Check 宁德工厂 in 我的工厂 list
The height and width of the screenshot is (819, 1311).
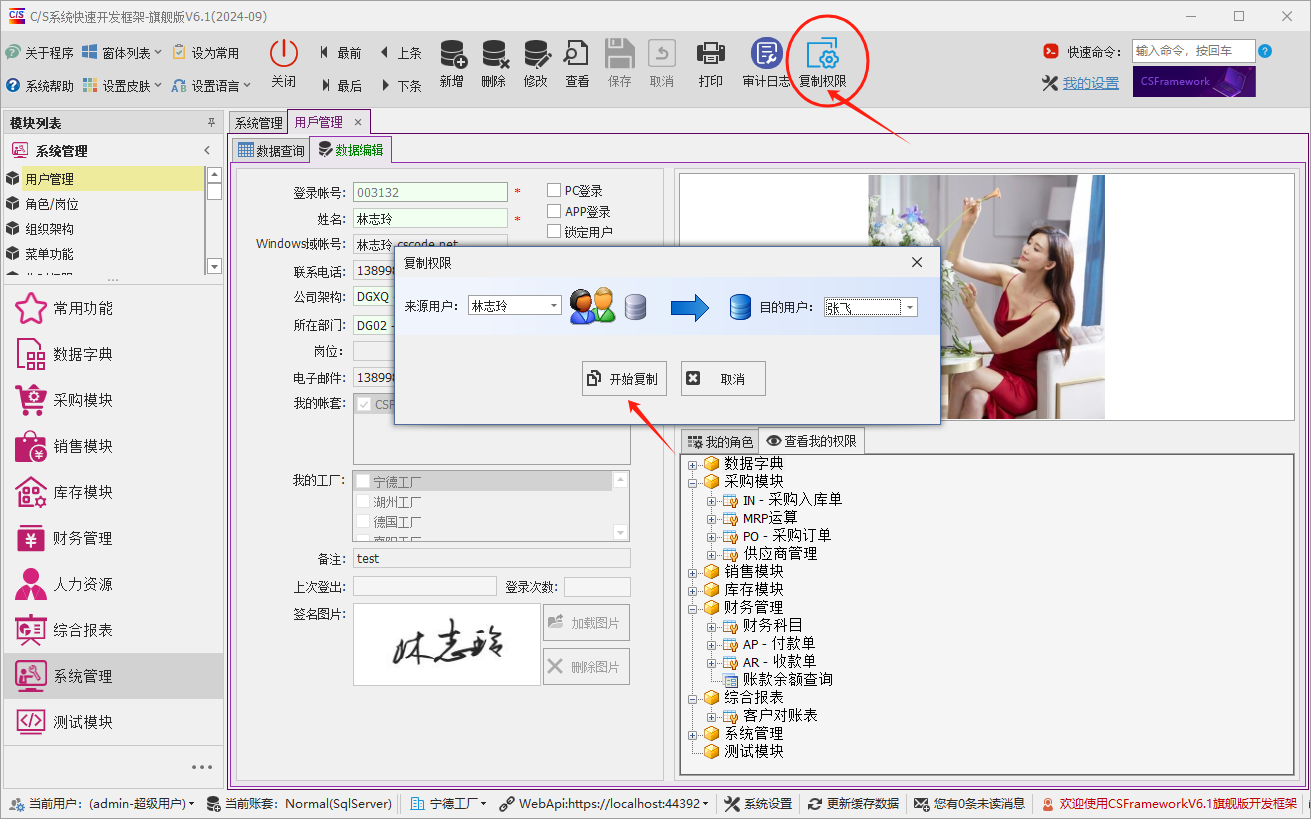pyautogui.click(x=363, y=482)
